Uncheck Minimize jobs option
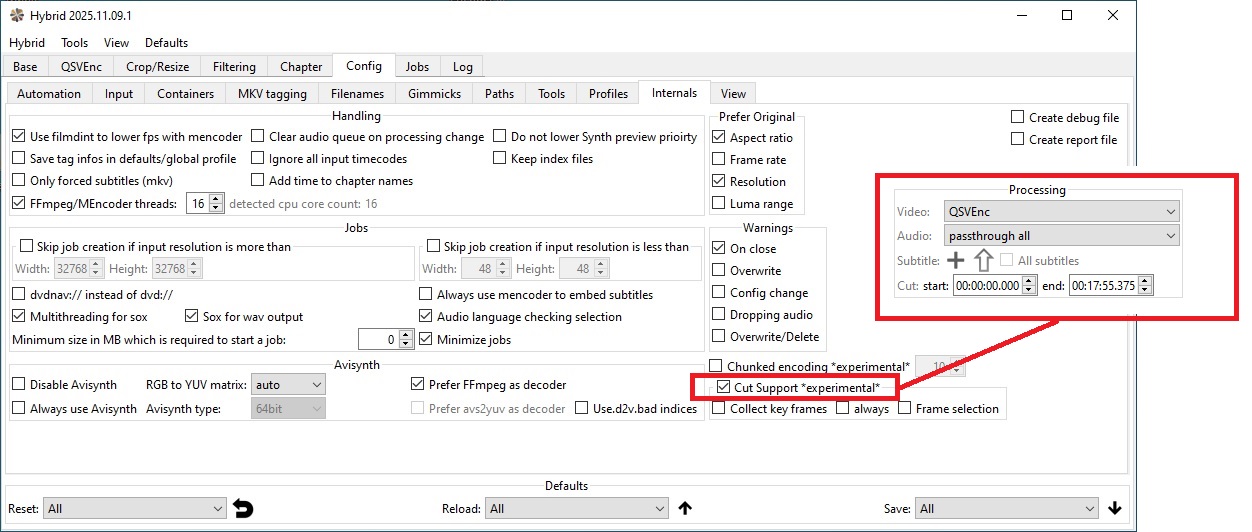1252x532 pixels. click(x=426, y=339)
